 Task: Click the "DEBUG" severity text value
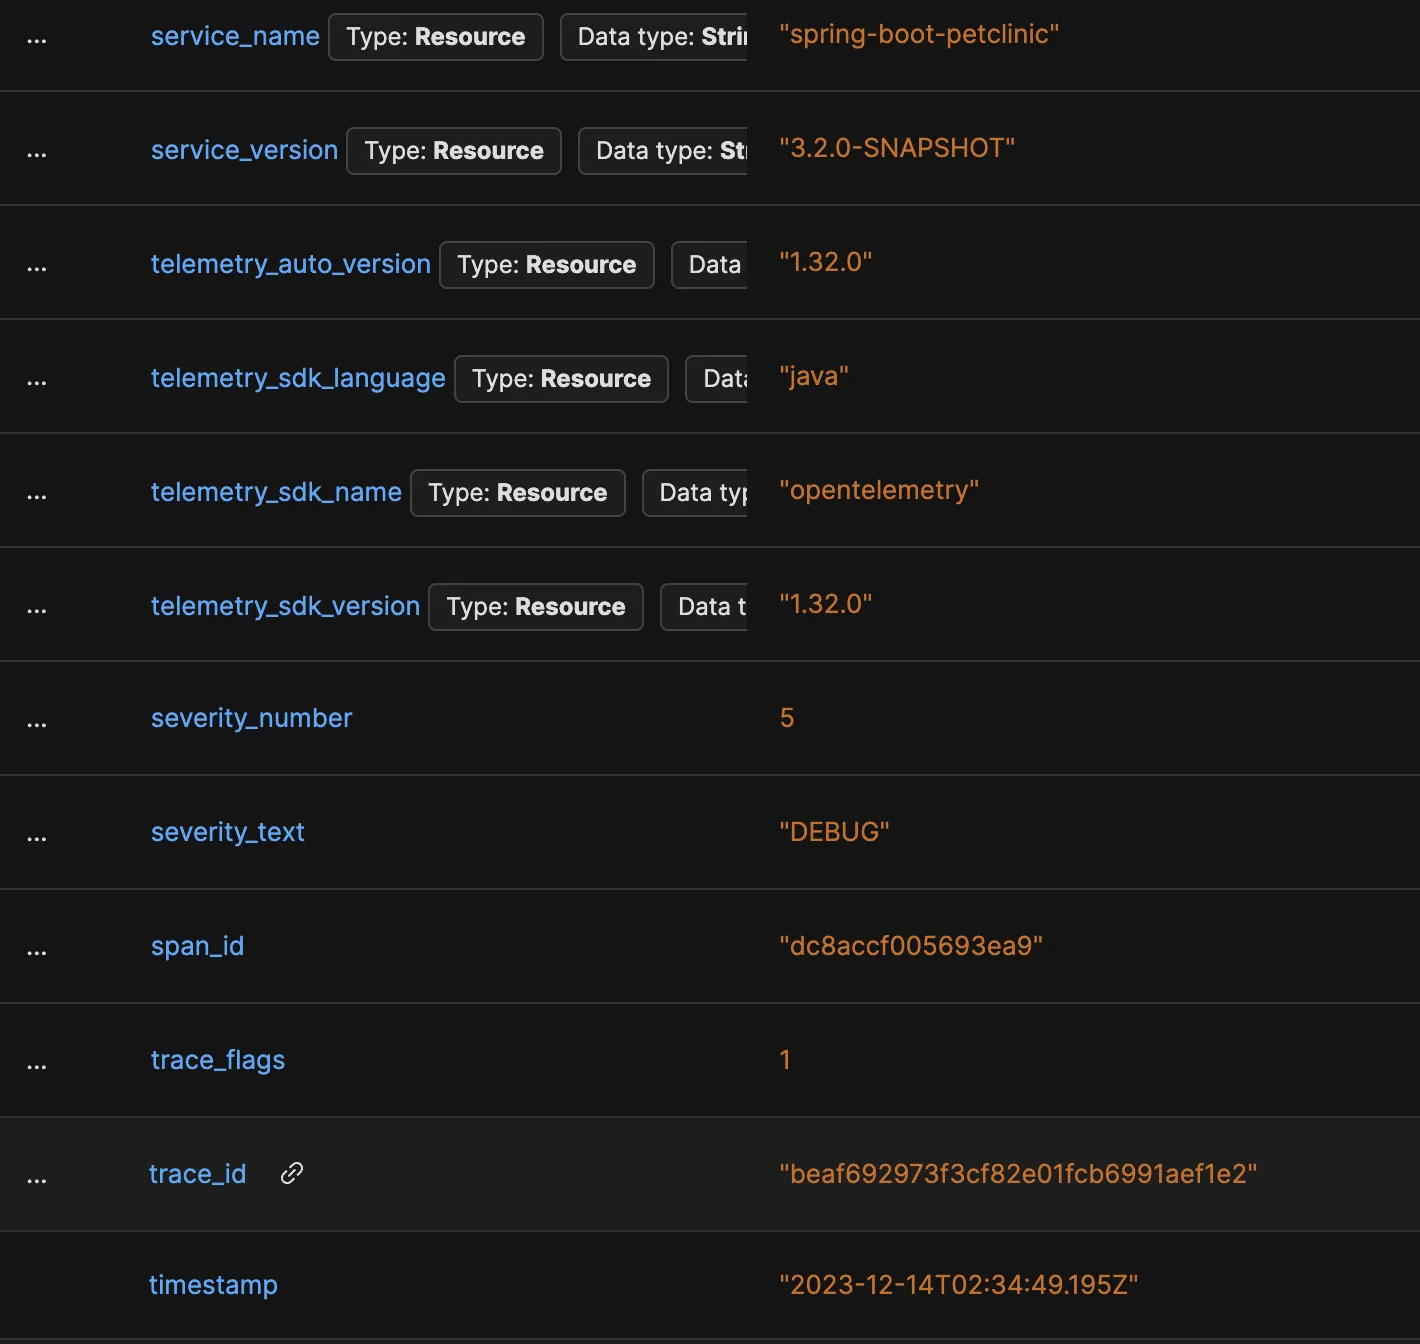coord(834,831)
